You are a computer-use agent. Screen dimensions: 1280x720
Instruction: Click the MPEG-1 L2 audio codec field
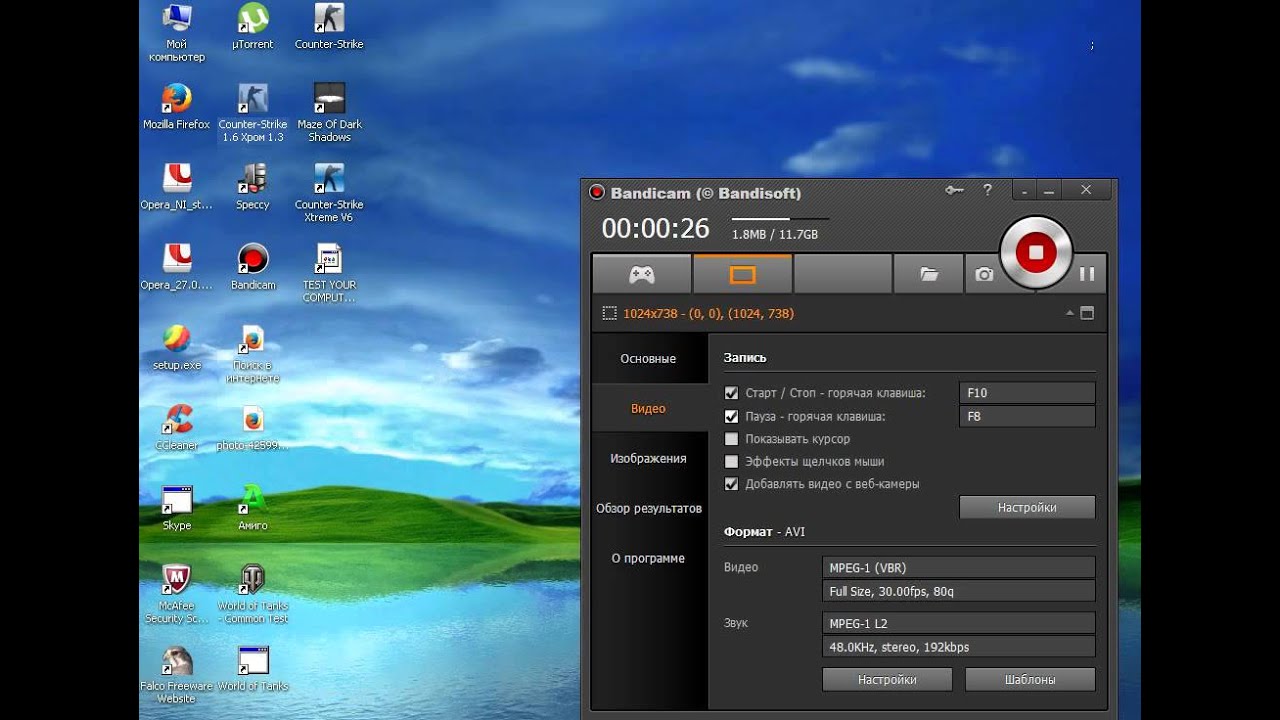[959, 623]
